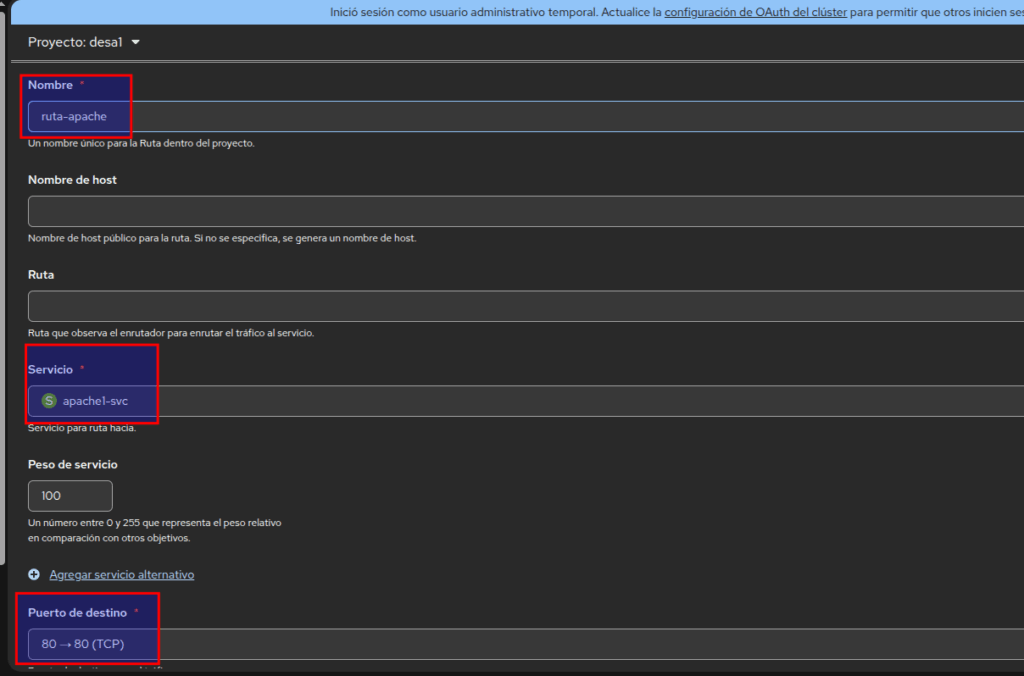
Task: Click the temporary admin login banner text
Action: (x=495, y=12)
